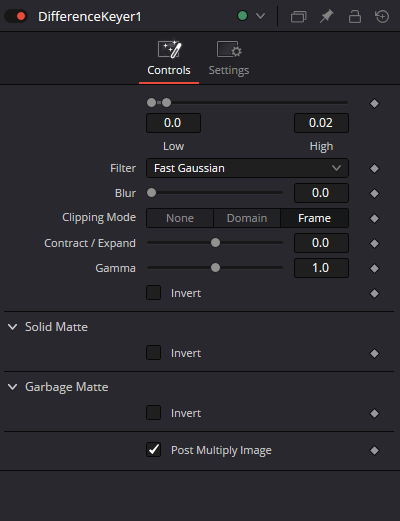Click the Gamma slider handle
The width and height of the screenshot is (400, 521).
[215, 268]
